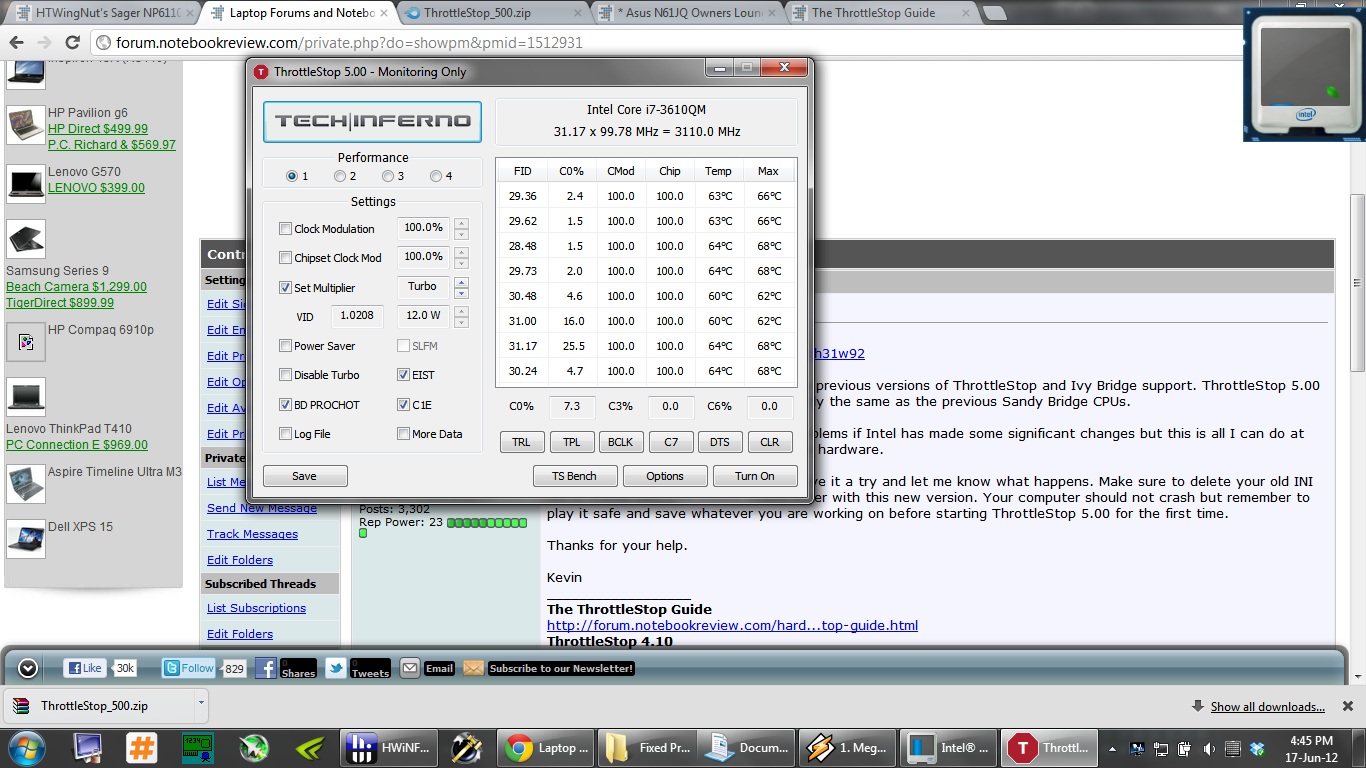
Task: Click the TRL button
Action: [x=521, y=442]
